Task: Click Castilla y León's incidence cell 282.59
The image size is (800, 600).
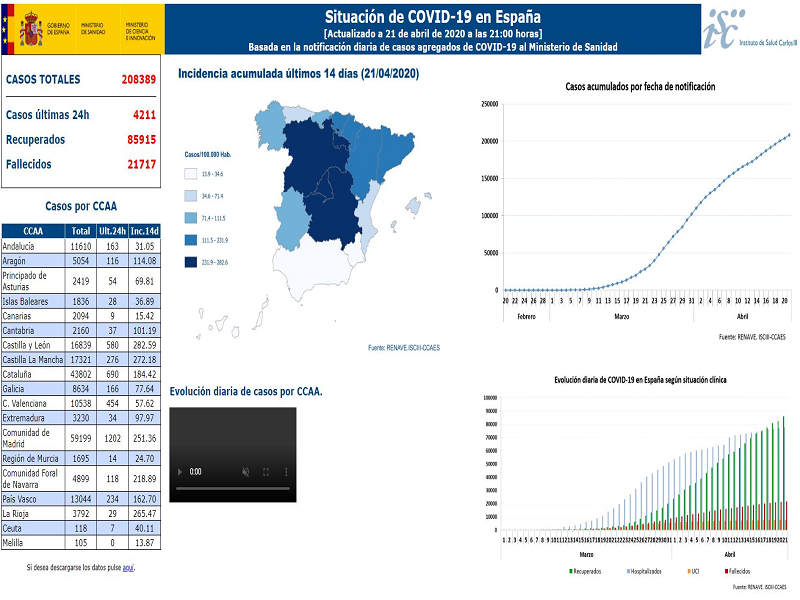Action: click(144, 345)
